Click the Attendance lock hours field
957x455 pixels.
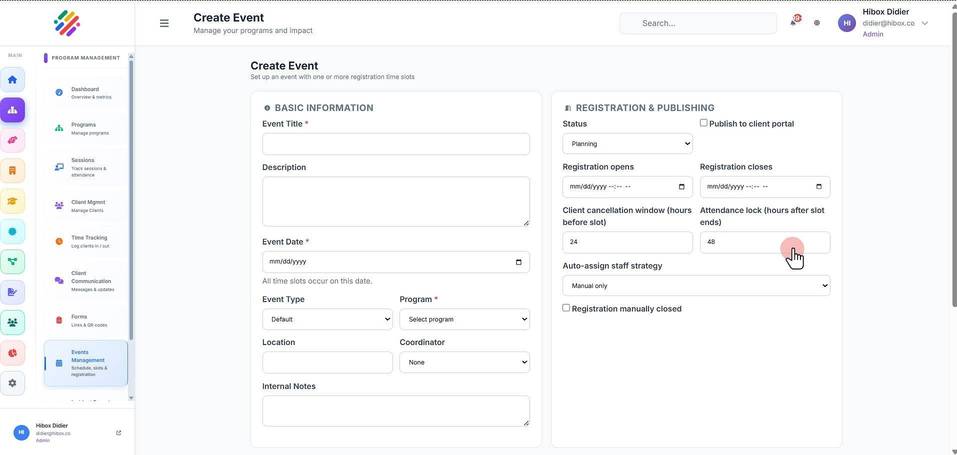pyautogui.click(x=765, y=242)
